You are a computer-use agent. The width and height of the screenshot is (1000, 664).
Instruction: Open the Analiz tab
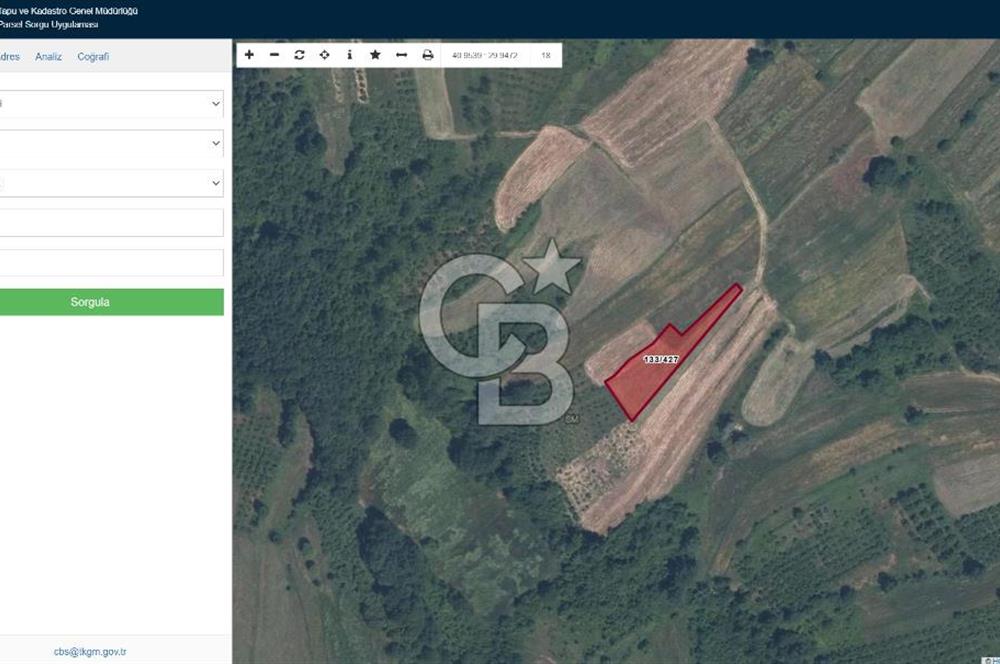pyautogui.click(x=48, y=57)
